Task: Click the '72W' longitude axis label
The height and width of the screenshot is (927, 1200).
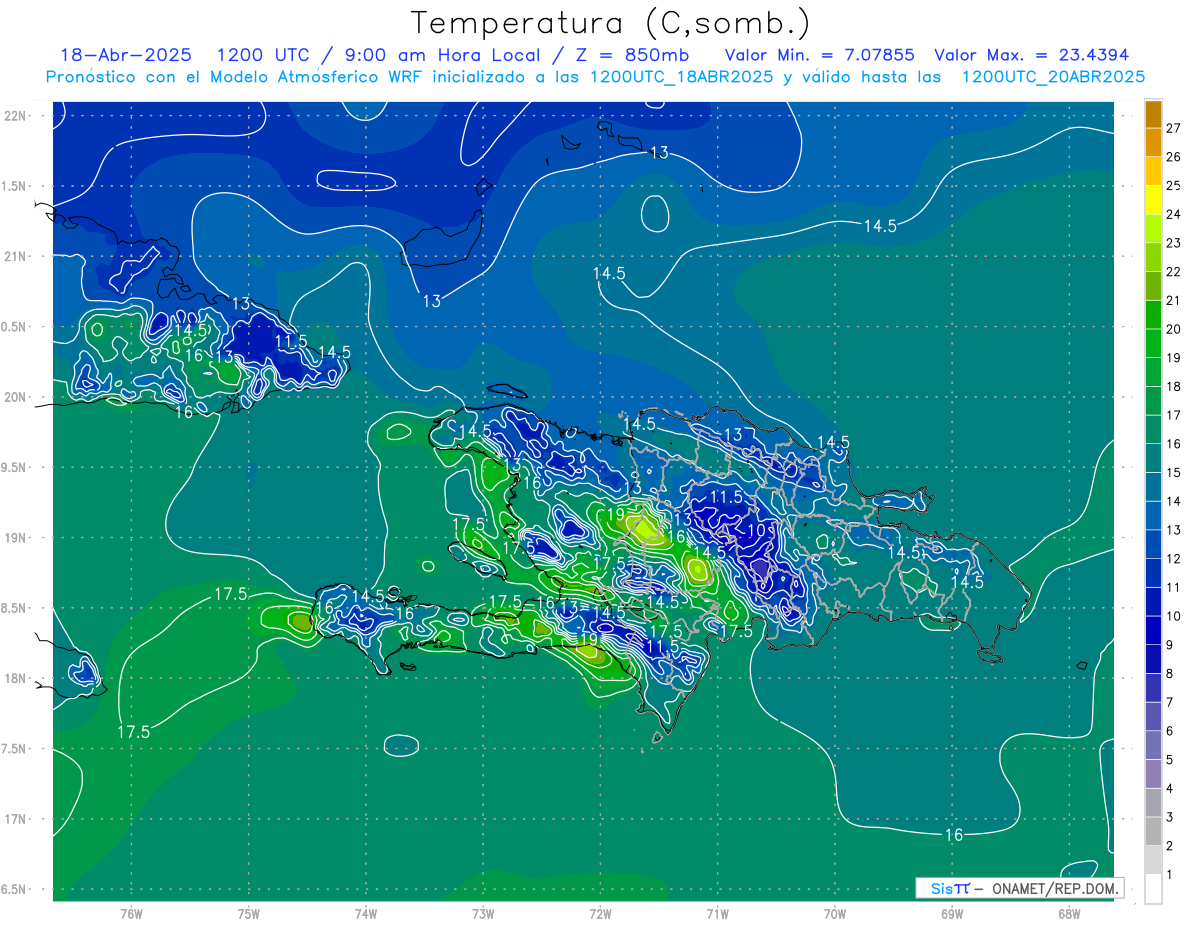Action: (600, 913)
